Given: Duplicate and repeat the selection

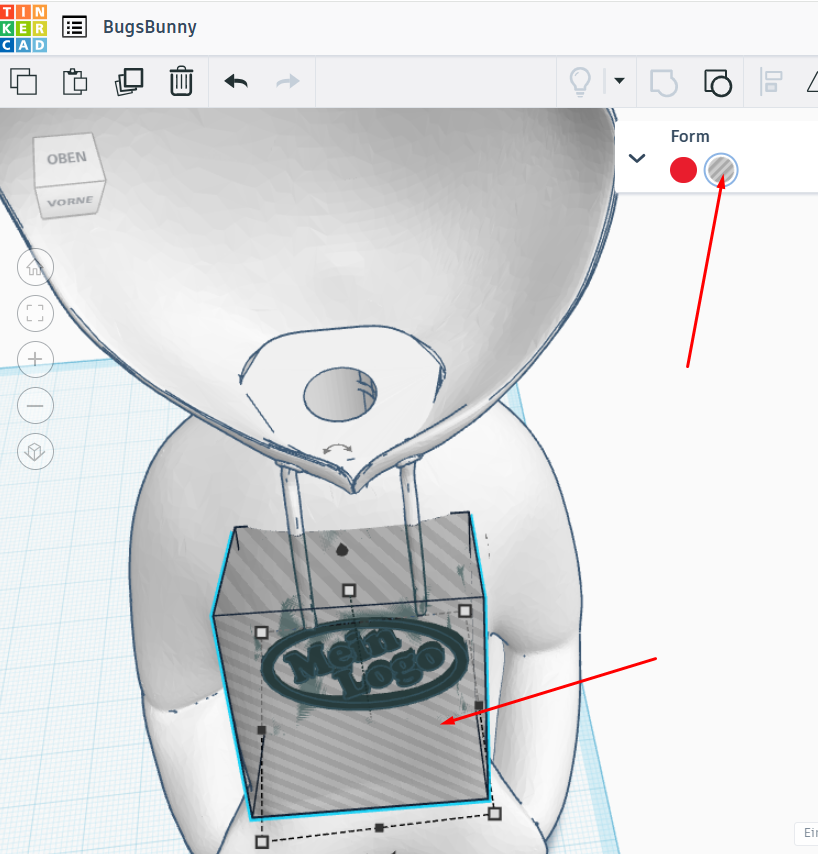Looking at the screenshot, I should (x=129, y=82).
